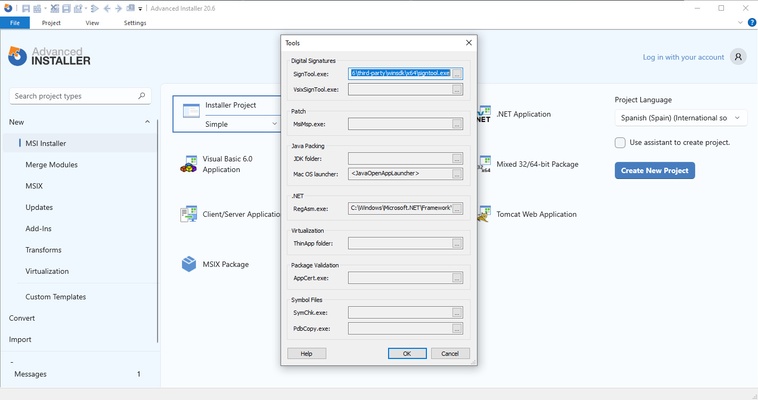Click the Create New Project button
The height and width of the screenshot is (400, 758).
(655, 170)
